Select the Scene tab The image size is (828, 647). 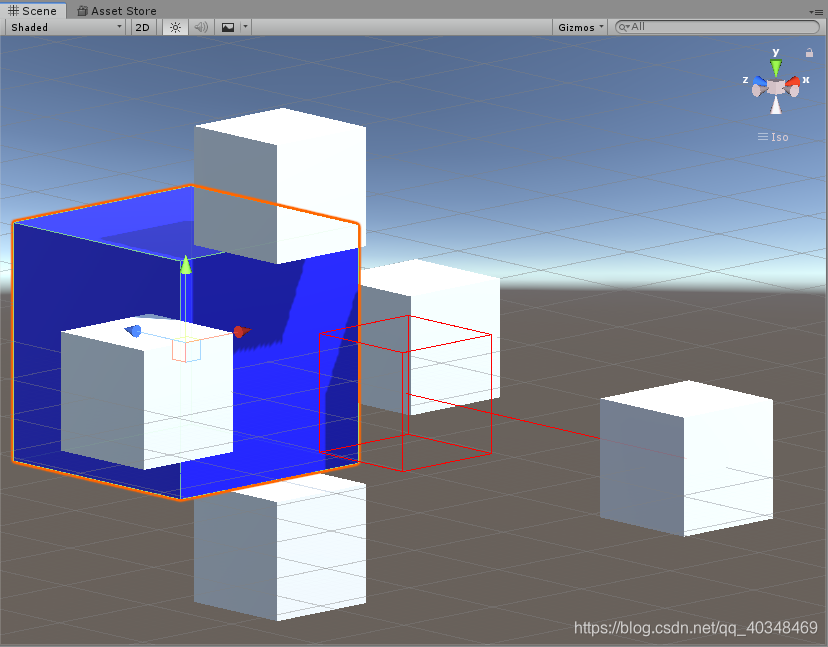point(34,11)
